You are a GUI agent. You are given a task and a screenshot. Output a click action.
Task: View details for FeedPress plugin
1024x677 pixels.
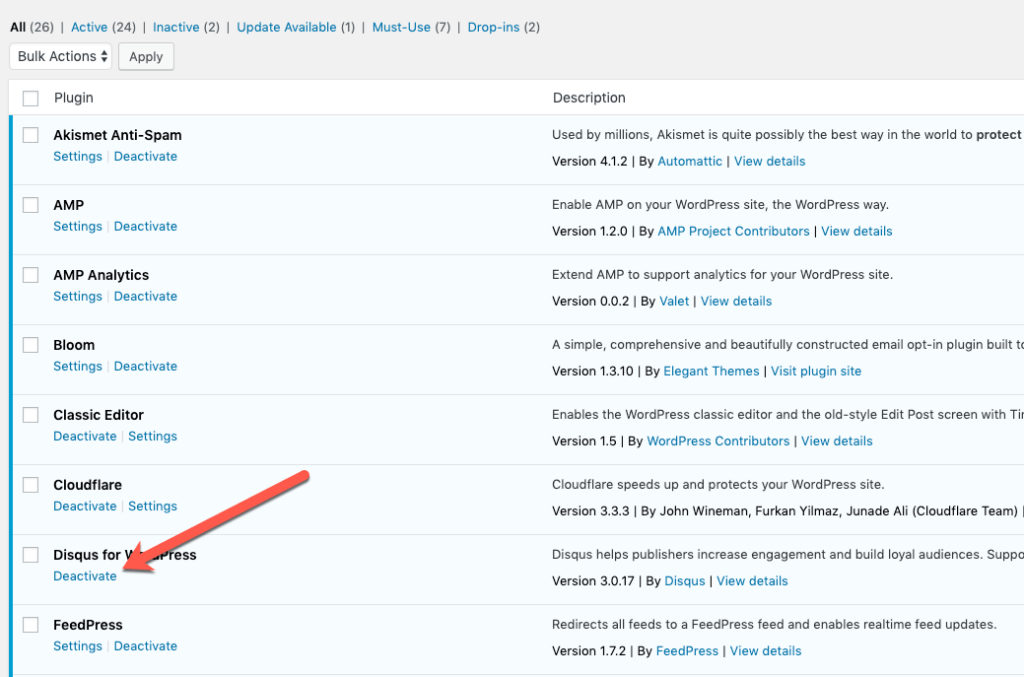pyautogui.click(x=765, y=651)
